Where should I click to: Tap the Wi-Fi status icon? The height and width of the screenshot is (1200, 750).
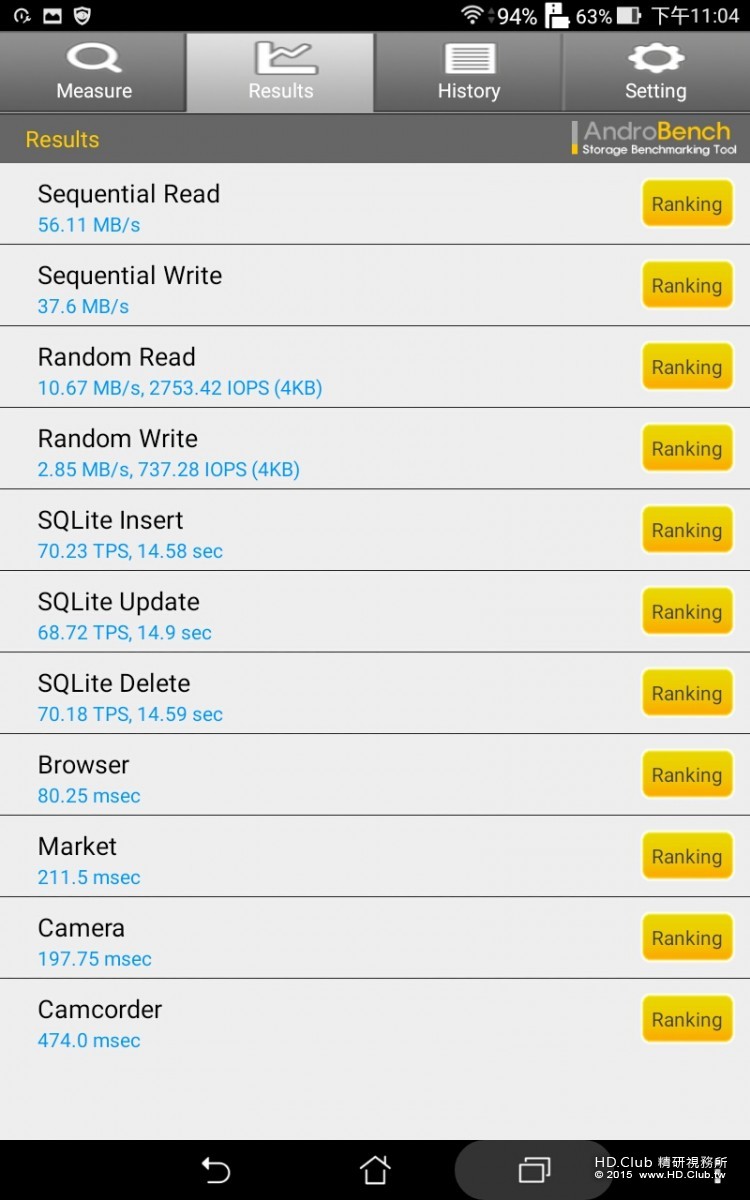[472, 15]
